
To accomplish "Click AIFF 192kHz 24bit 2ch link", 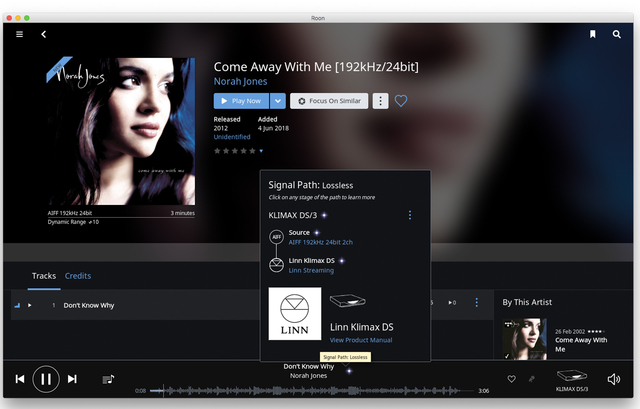I will 320,242.
